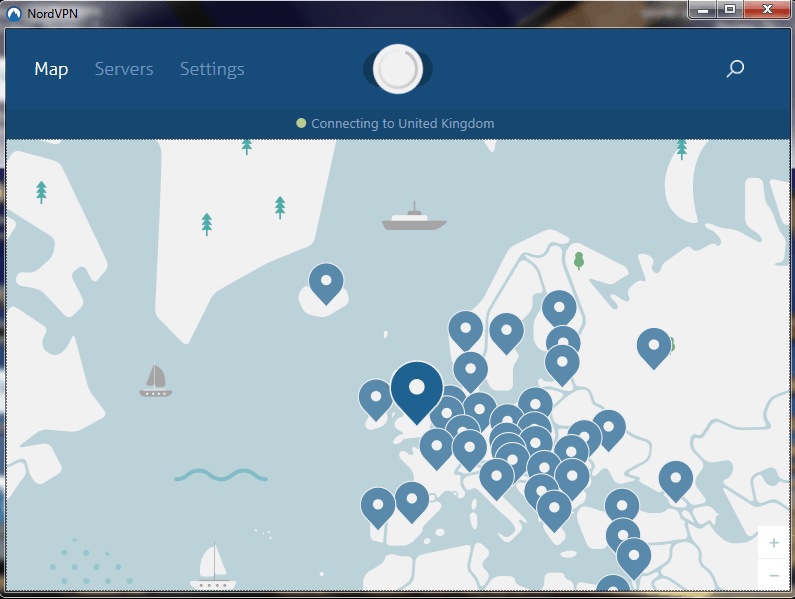The width and height of the screenshot is (795, 599).
Task: Select the Norway location pin
Action: [x=465, y=328]
